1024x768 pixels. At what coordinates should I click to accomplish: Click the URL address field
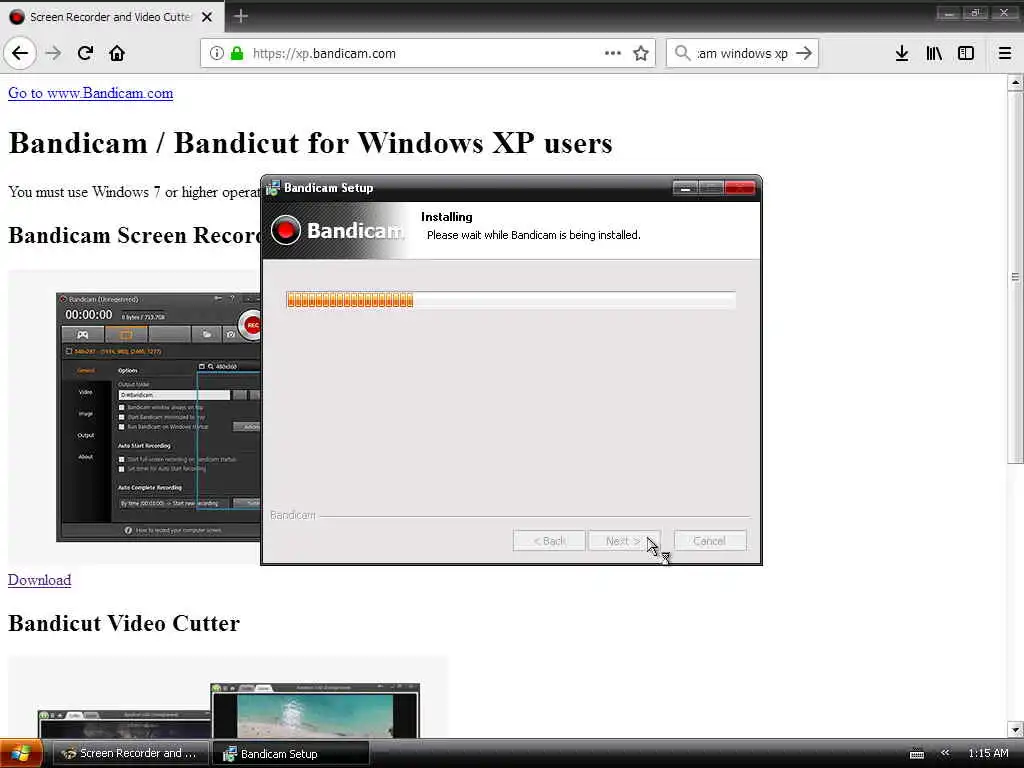(x=428, y=54)
